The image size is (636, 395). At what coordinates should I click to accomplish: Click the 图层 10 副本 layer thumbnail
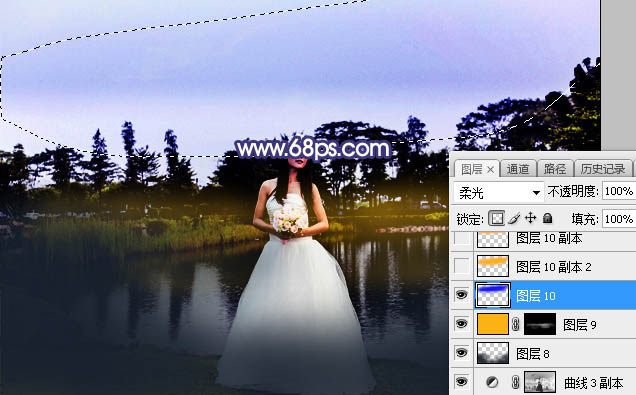[493, 239]
